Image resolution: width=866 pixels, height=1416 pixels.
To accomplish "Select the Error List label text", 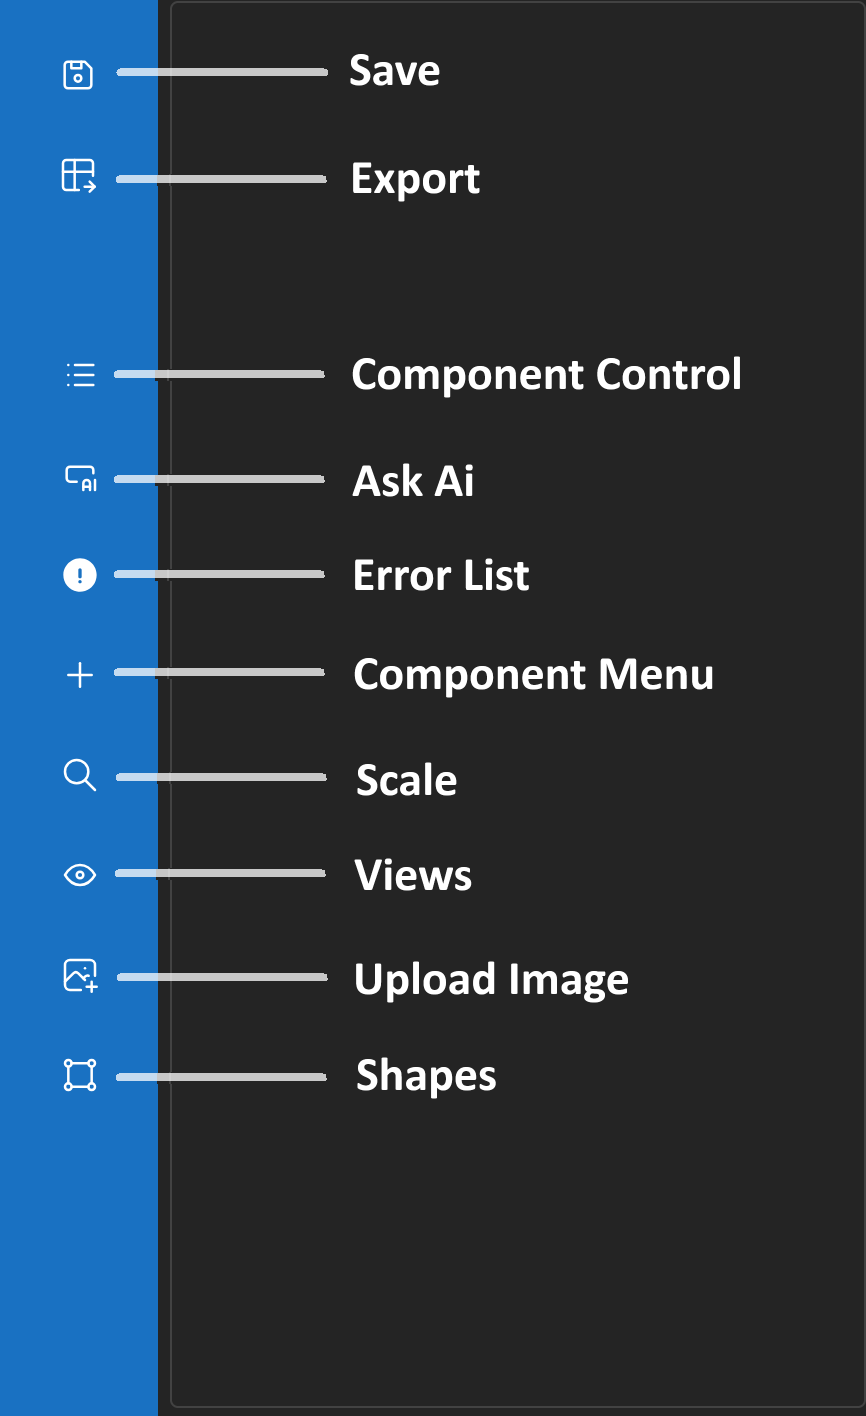I will click(x=441, y=576).
